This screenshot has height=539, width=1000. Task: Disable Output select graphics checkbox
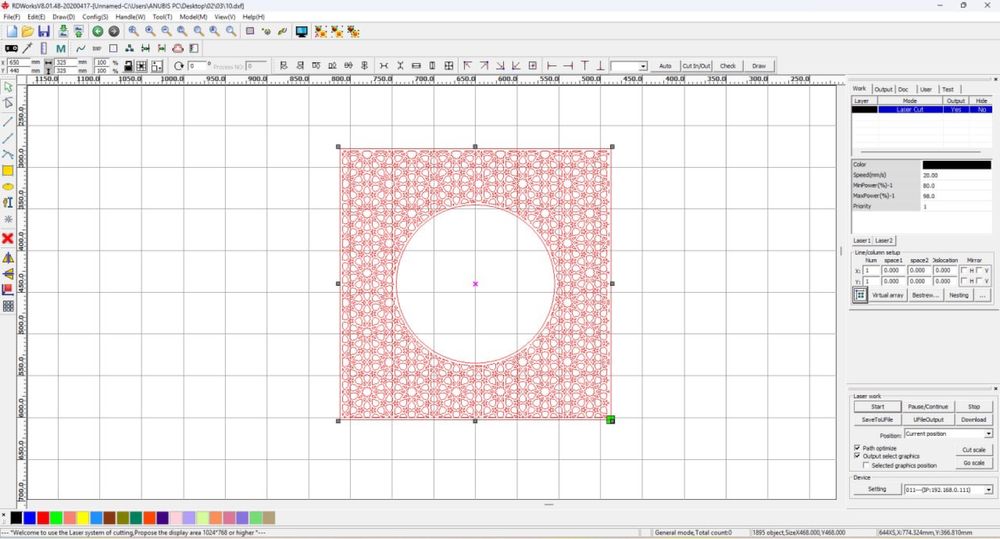[857, 456]
